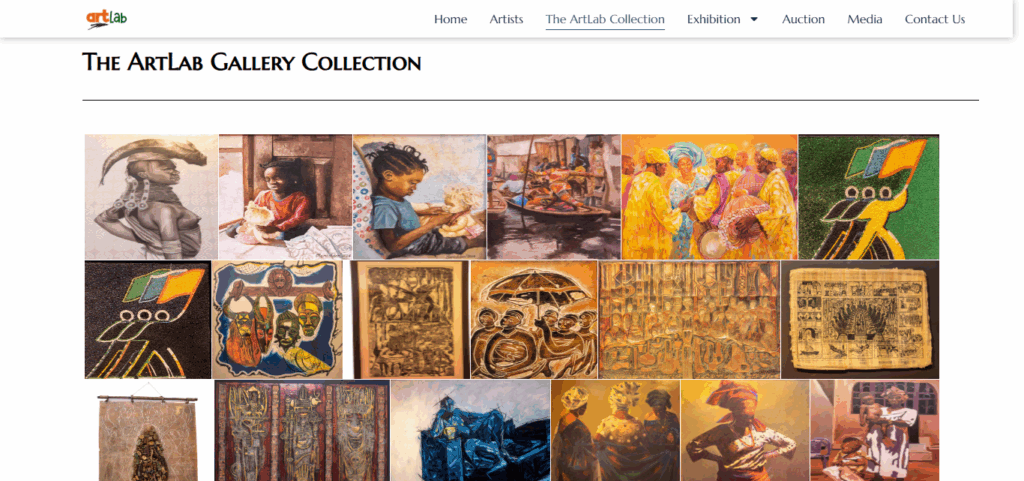This screenshot has width=1024, height=481.
Task: Expand the Exhibition dropdown arrow
Action: [754, 19]
